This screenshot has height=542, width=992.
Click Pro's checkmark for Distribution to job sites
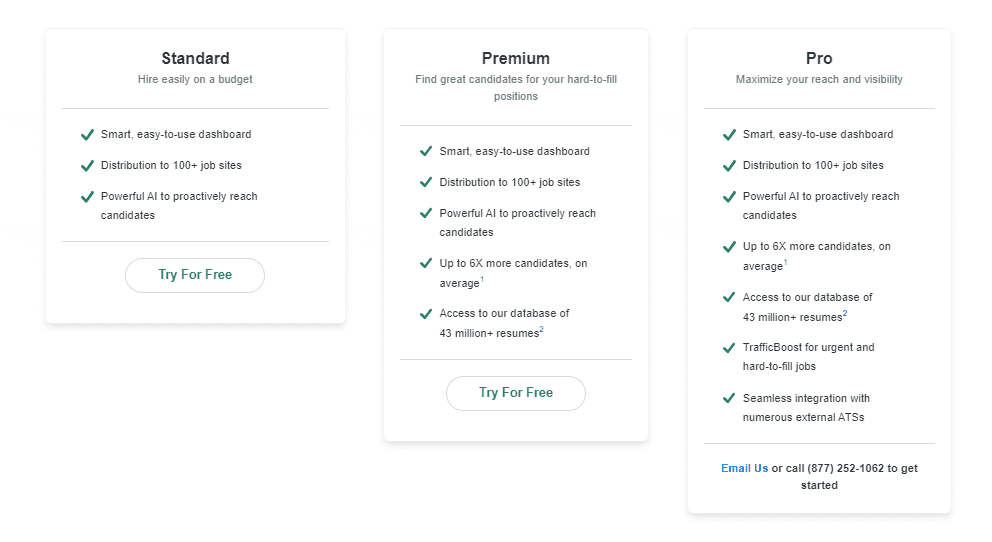(x=729, y=166)
